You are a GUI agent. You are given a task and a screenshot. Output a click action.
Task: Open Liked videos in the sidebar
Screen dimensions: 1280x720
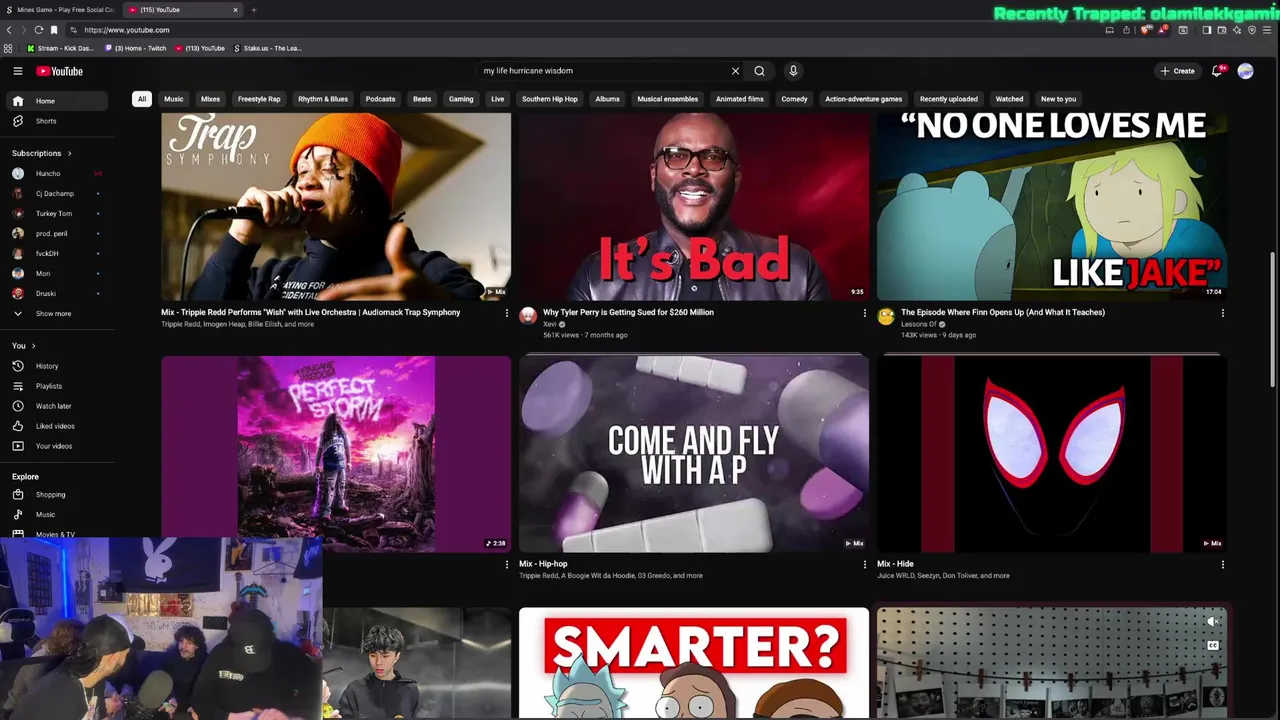click(x=54, y=426)
